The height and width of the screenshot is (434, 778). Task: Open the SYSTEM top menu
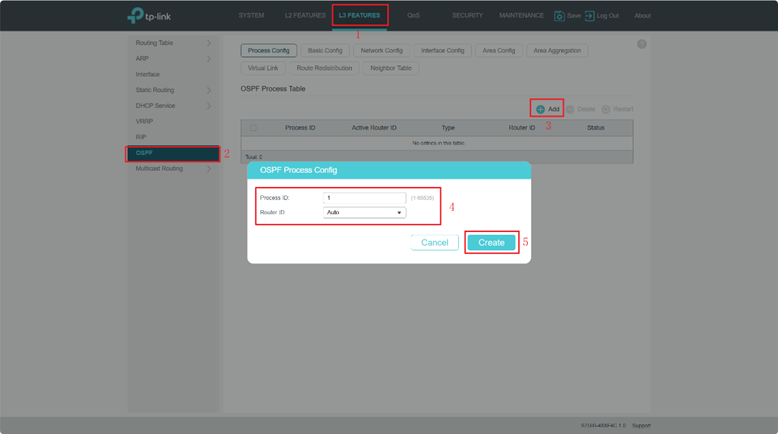[251, 15]
